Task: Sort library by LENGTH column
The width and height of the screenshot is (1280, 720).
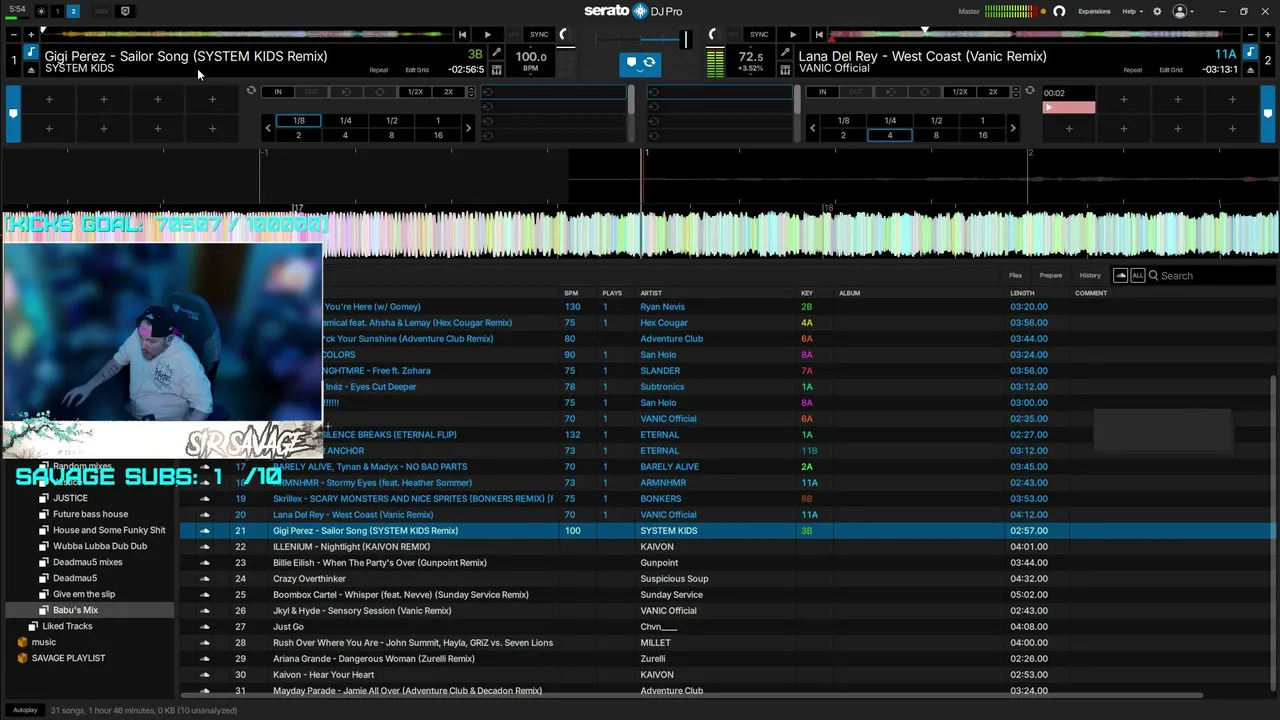Action: click(1022, 293)
